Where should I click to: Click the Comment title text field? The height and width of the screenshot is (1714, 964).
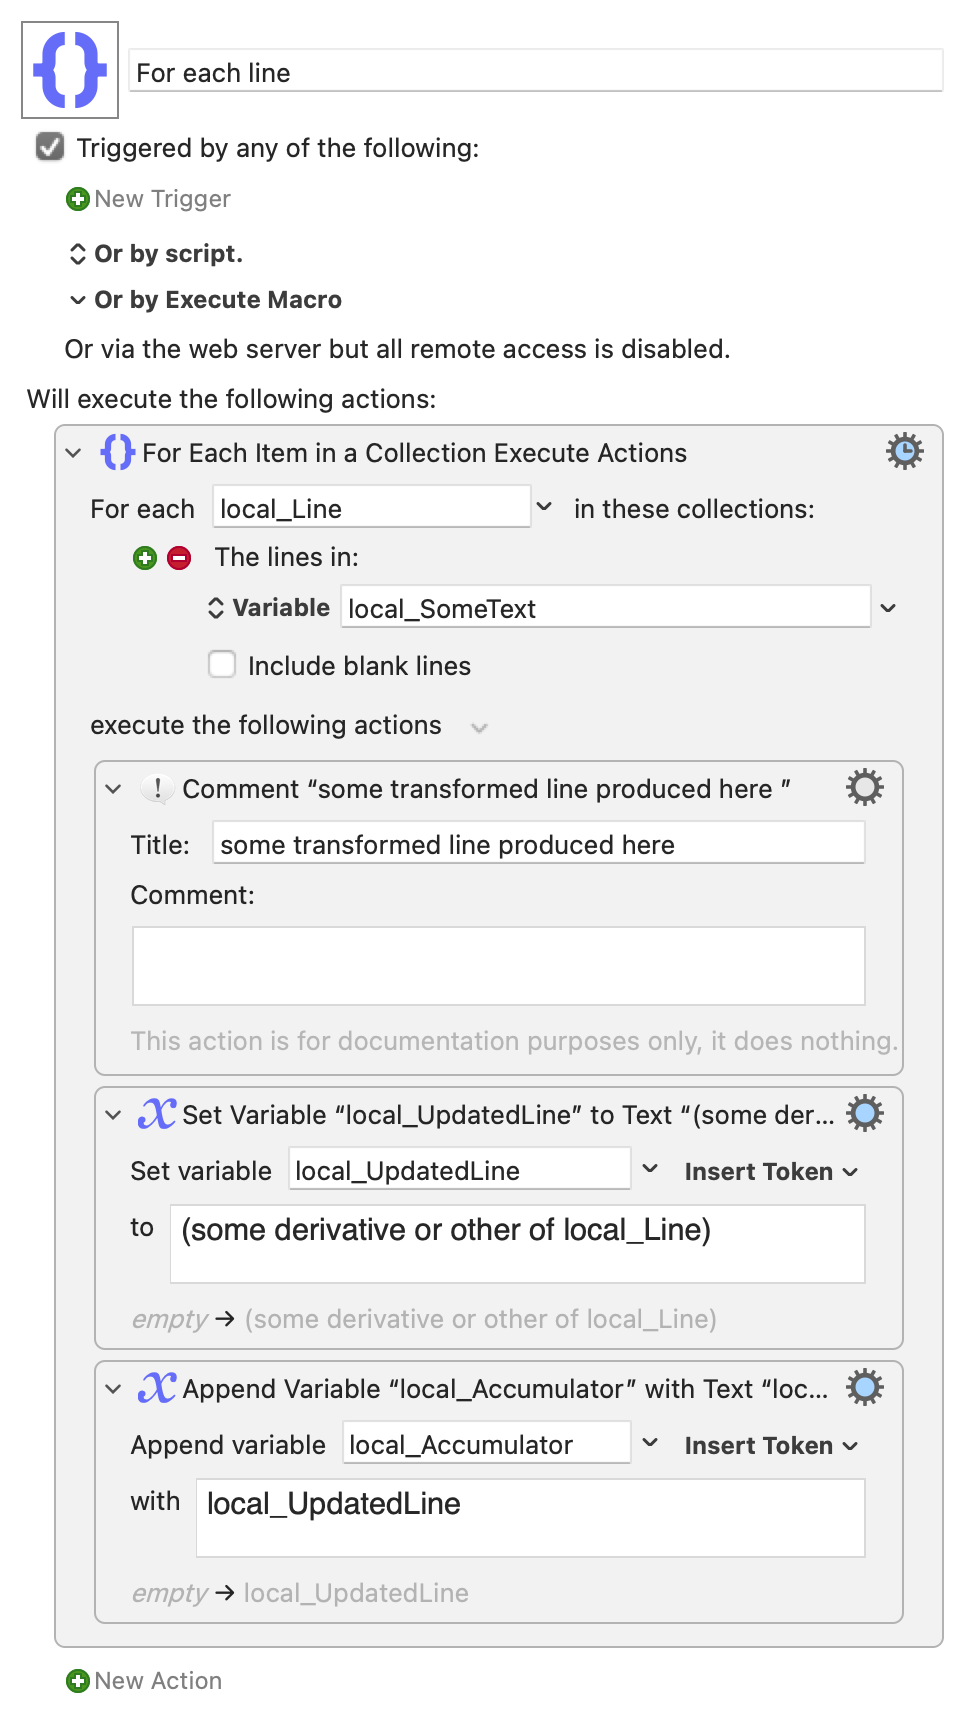[538, 844]
